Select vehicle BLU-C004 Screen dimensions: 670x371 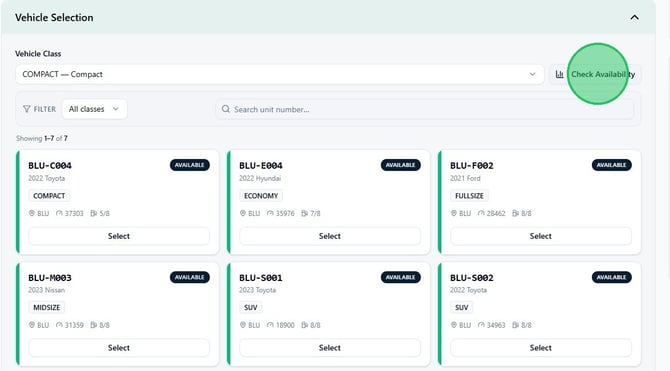119,236
